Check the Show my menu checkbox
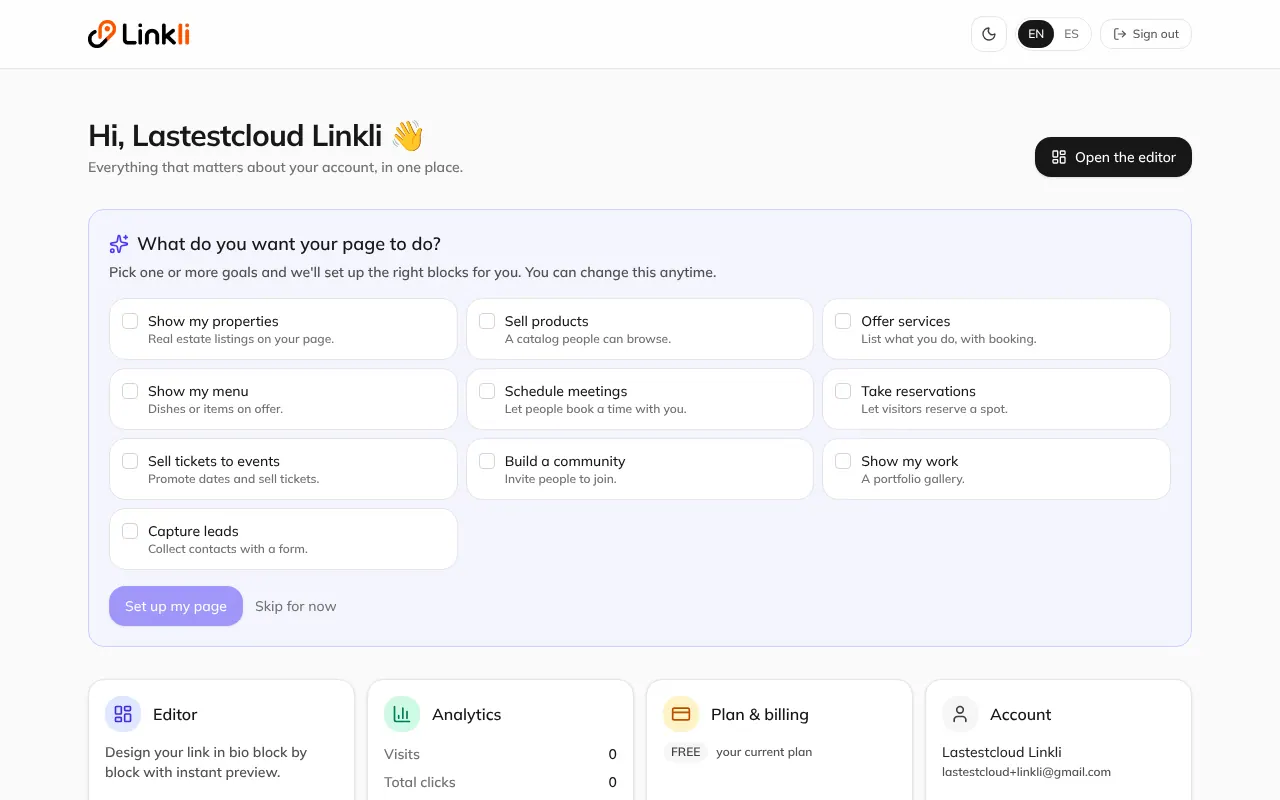The width and height of the screenshot is (1280, 800). (130, 391)
